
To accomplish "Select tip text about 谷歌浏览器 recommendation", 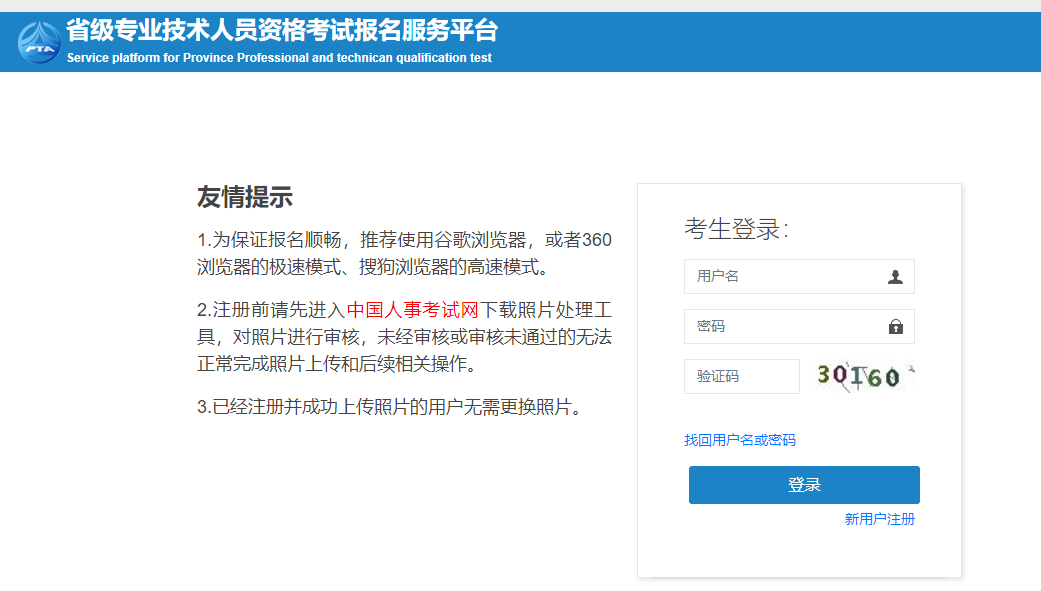I will tap(400, 255).
